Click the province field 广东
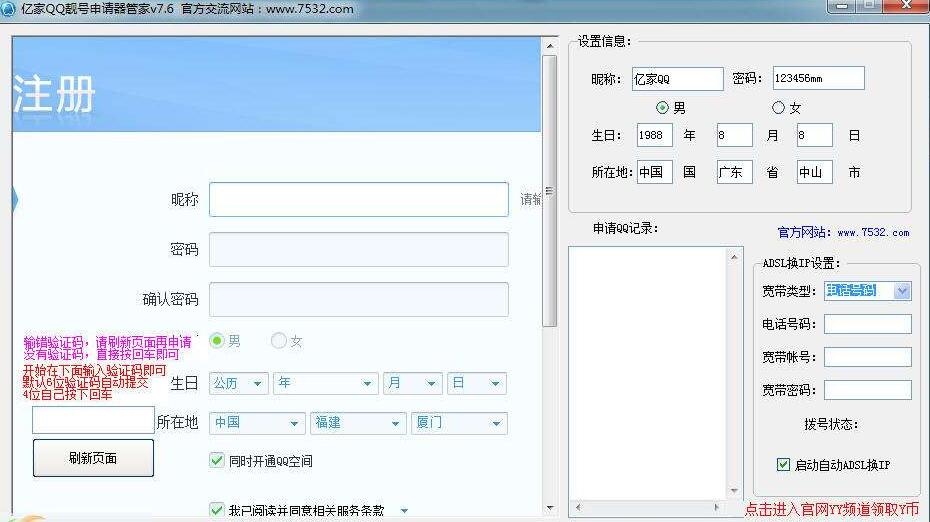The image size is (930, 522). (734, 172)
